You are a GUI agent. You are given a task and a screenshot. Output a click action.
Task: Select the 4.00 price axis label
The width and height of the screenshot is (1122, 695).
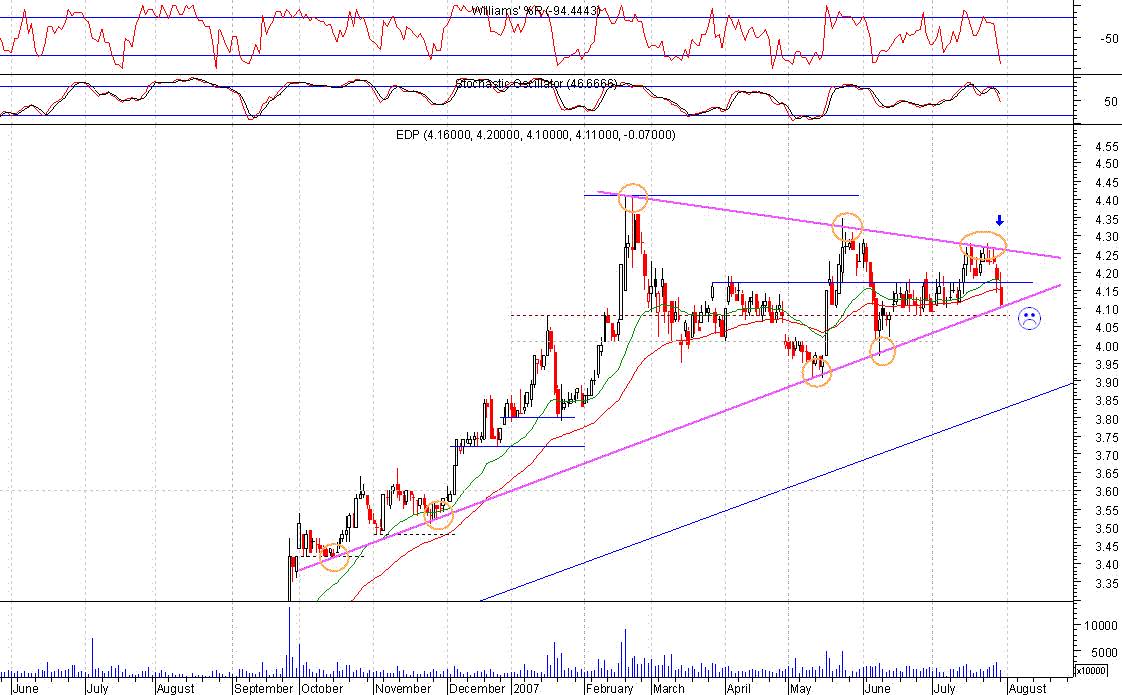(1107, 346)
